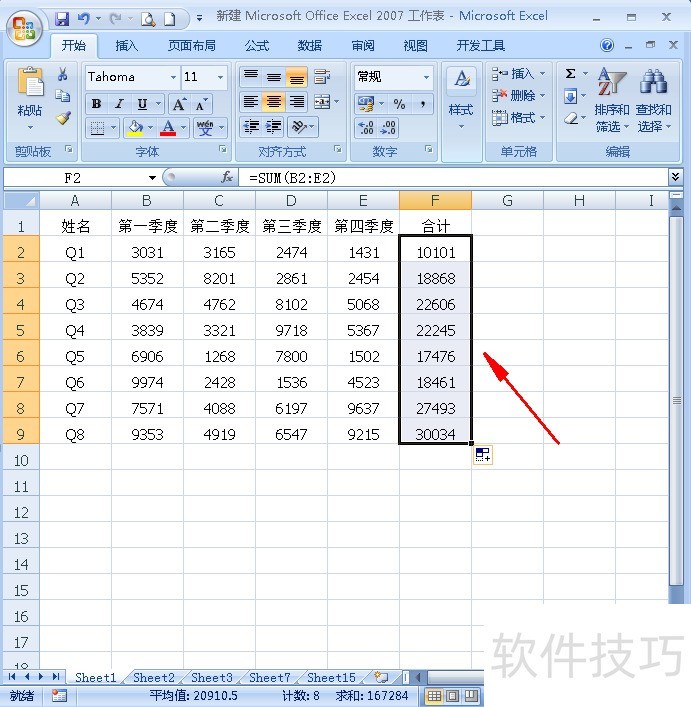Open the 数字 number dialog launcher

tap(429, 149)
